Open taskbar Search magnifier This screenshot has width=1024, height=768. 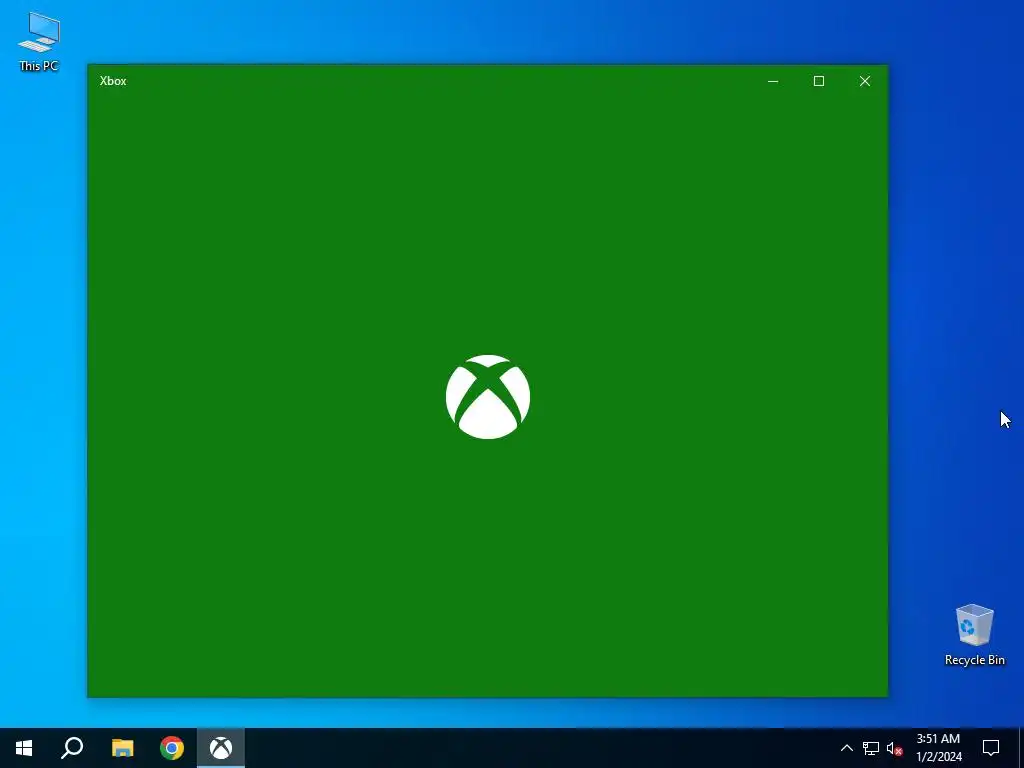[x=72, y=748]
